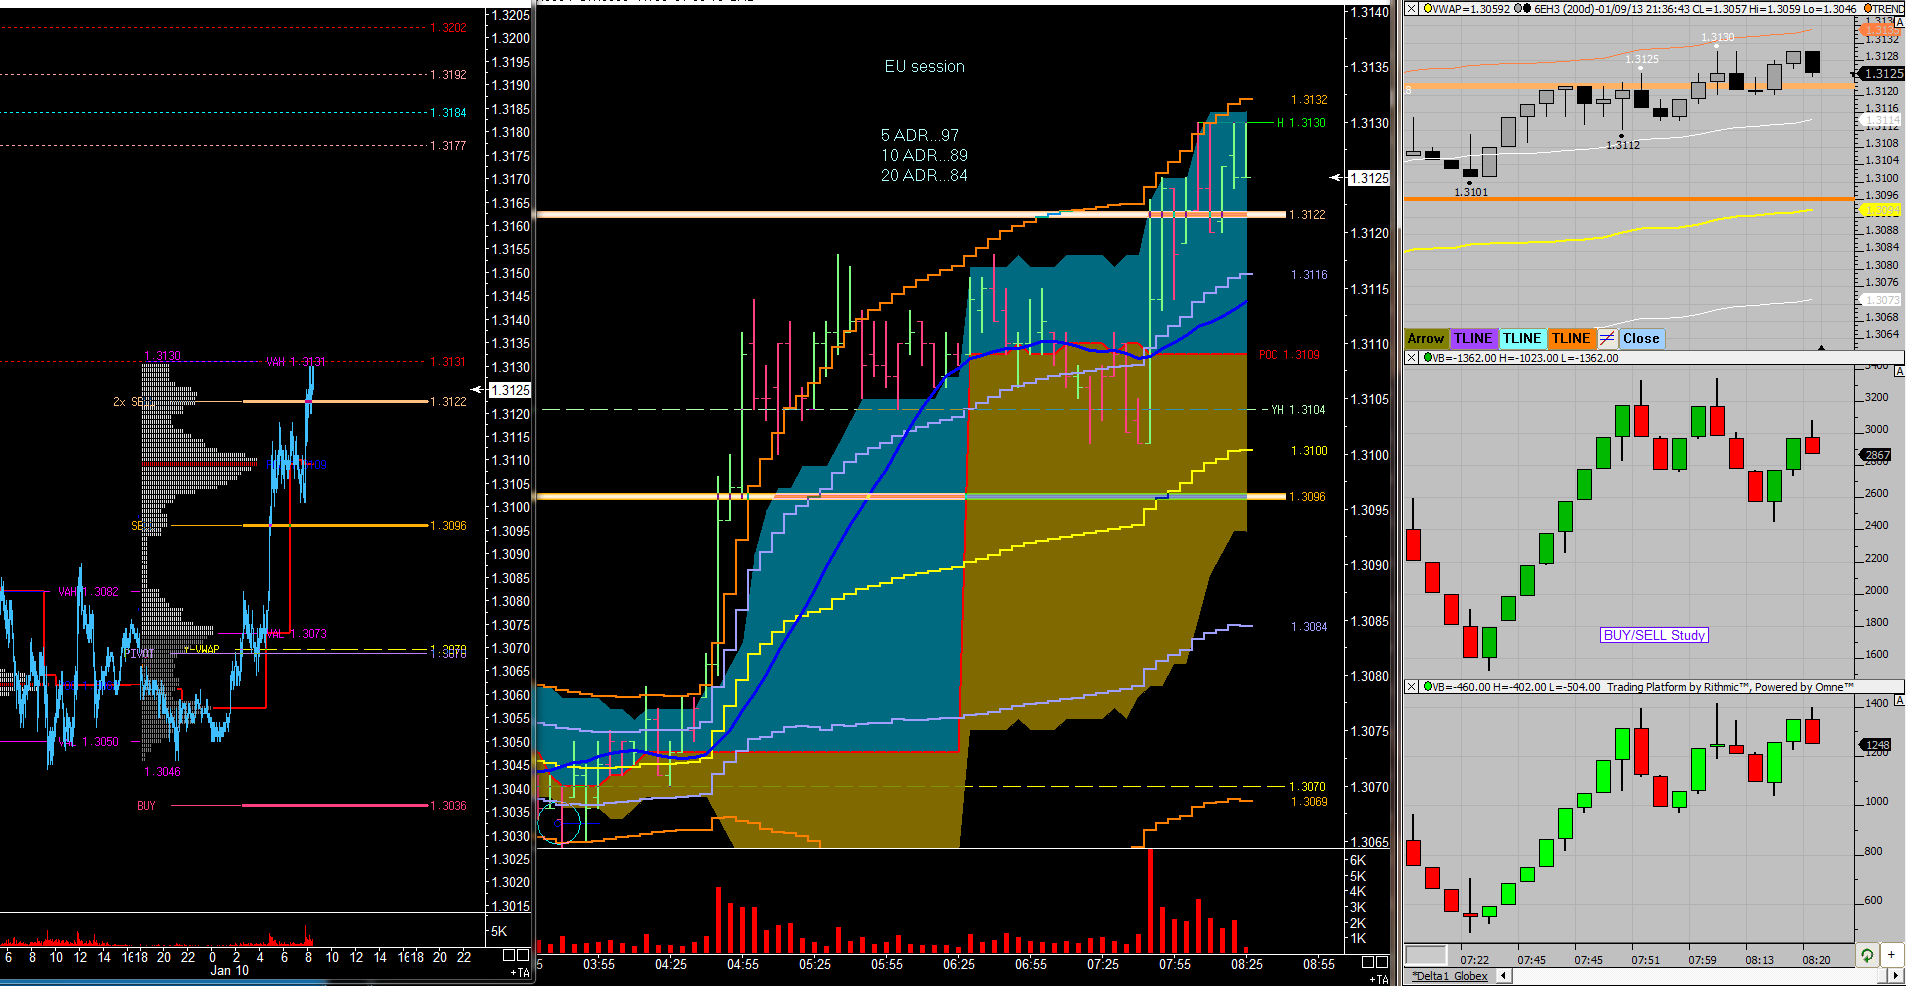
Task: Click the 'Jan 10' date label
Action: [x=229, y=971]
